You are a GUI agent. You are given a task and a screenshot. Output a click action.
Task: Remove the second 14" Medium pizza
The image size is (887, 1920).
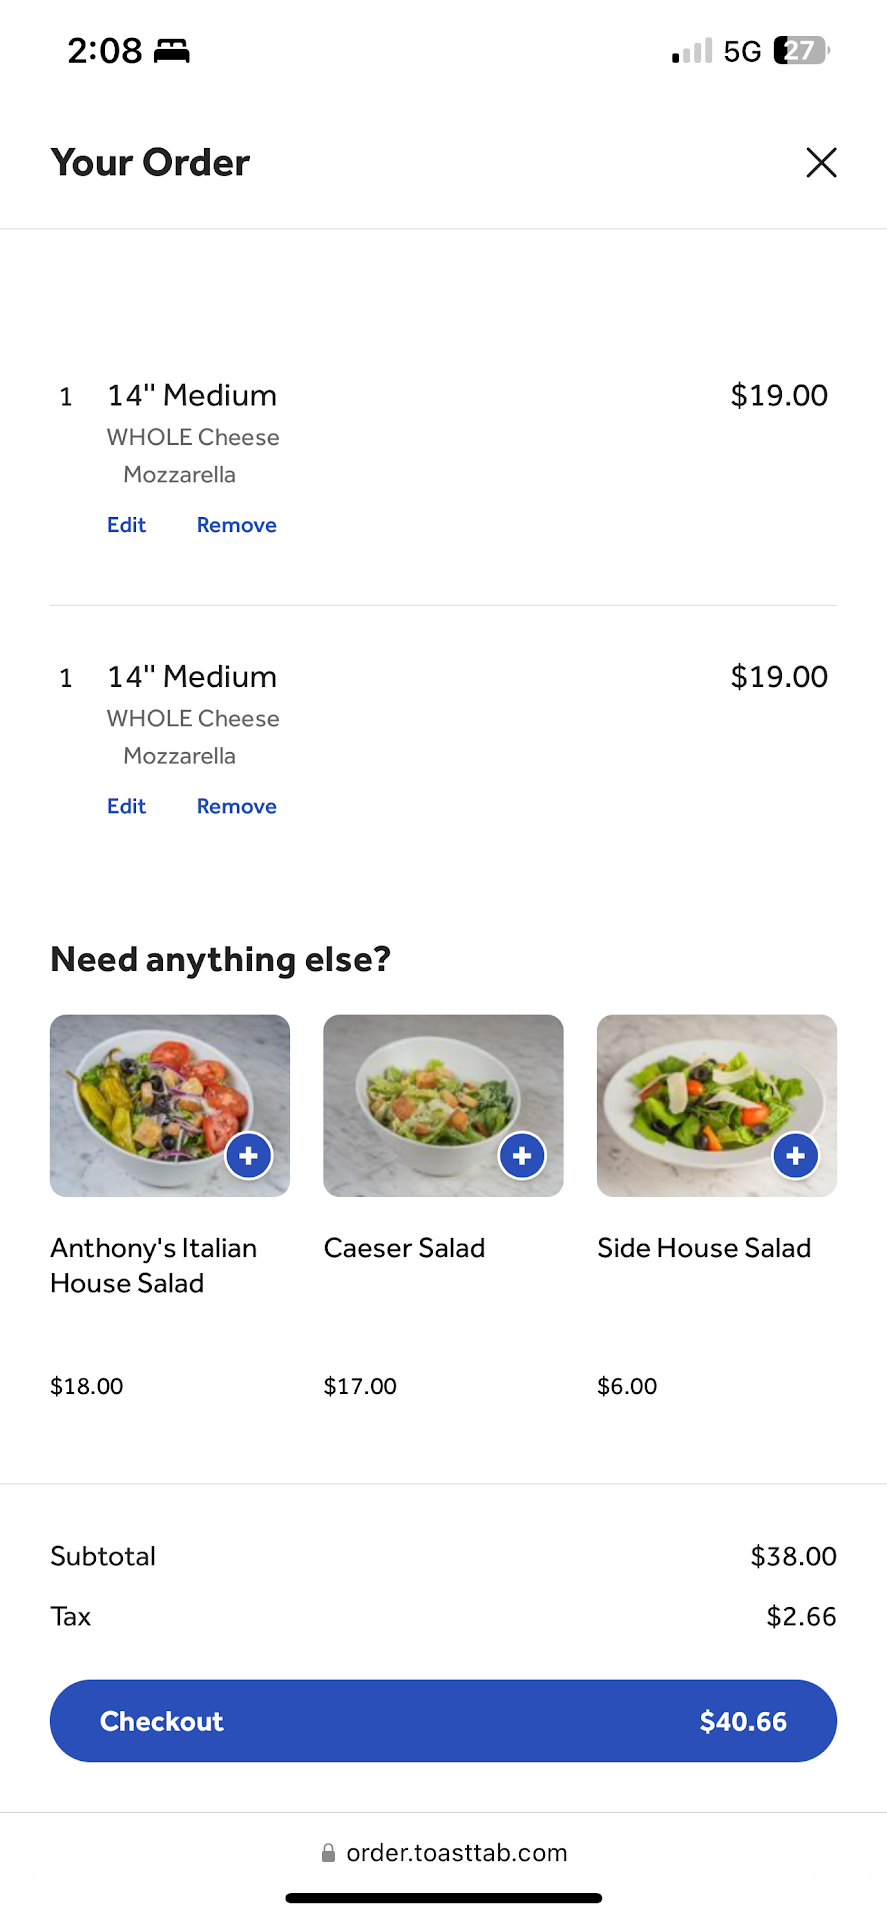point(236,806)
